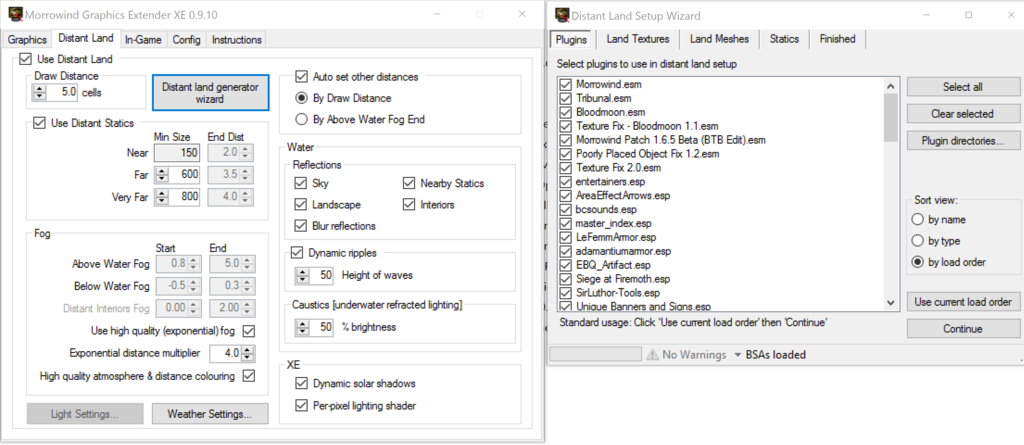
Task: Disable Dynamic ripples checkbox
Action: [297, 252]
